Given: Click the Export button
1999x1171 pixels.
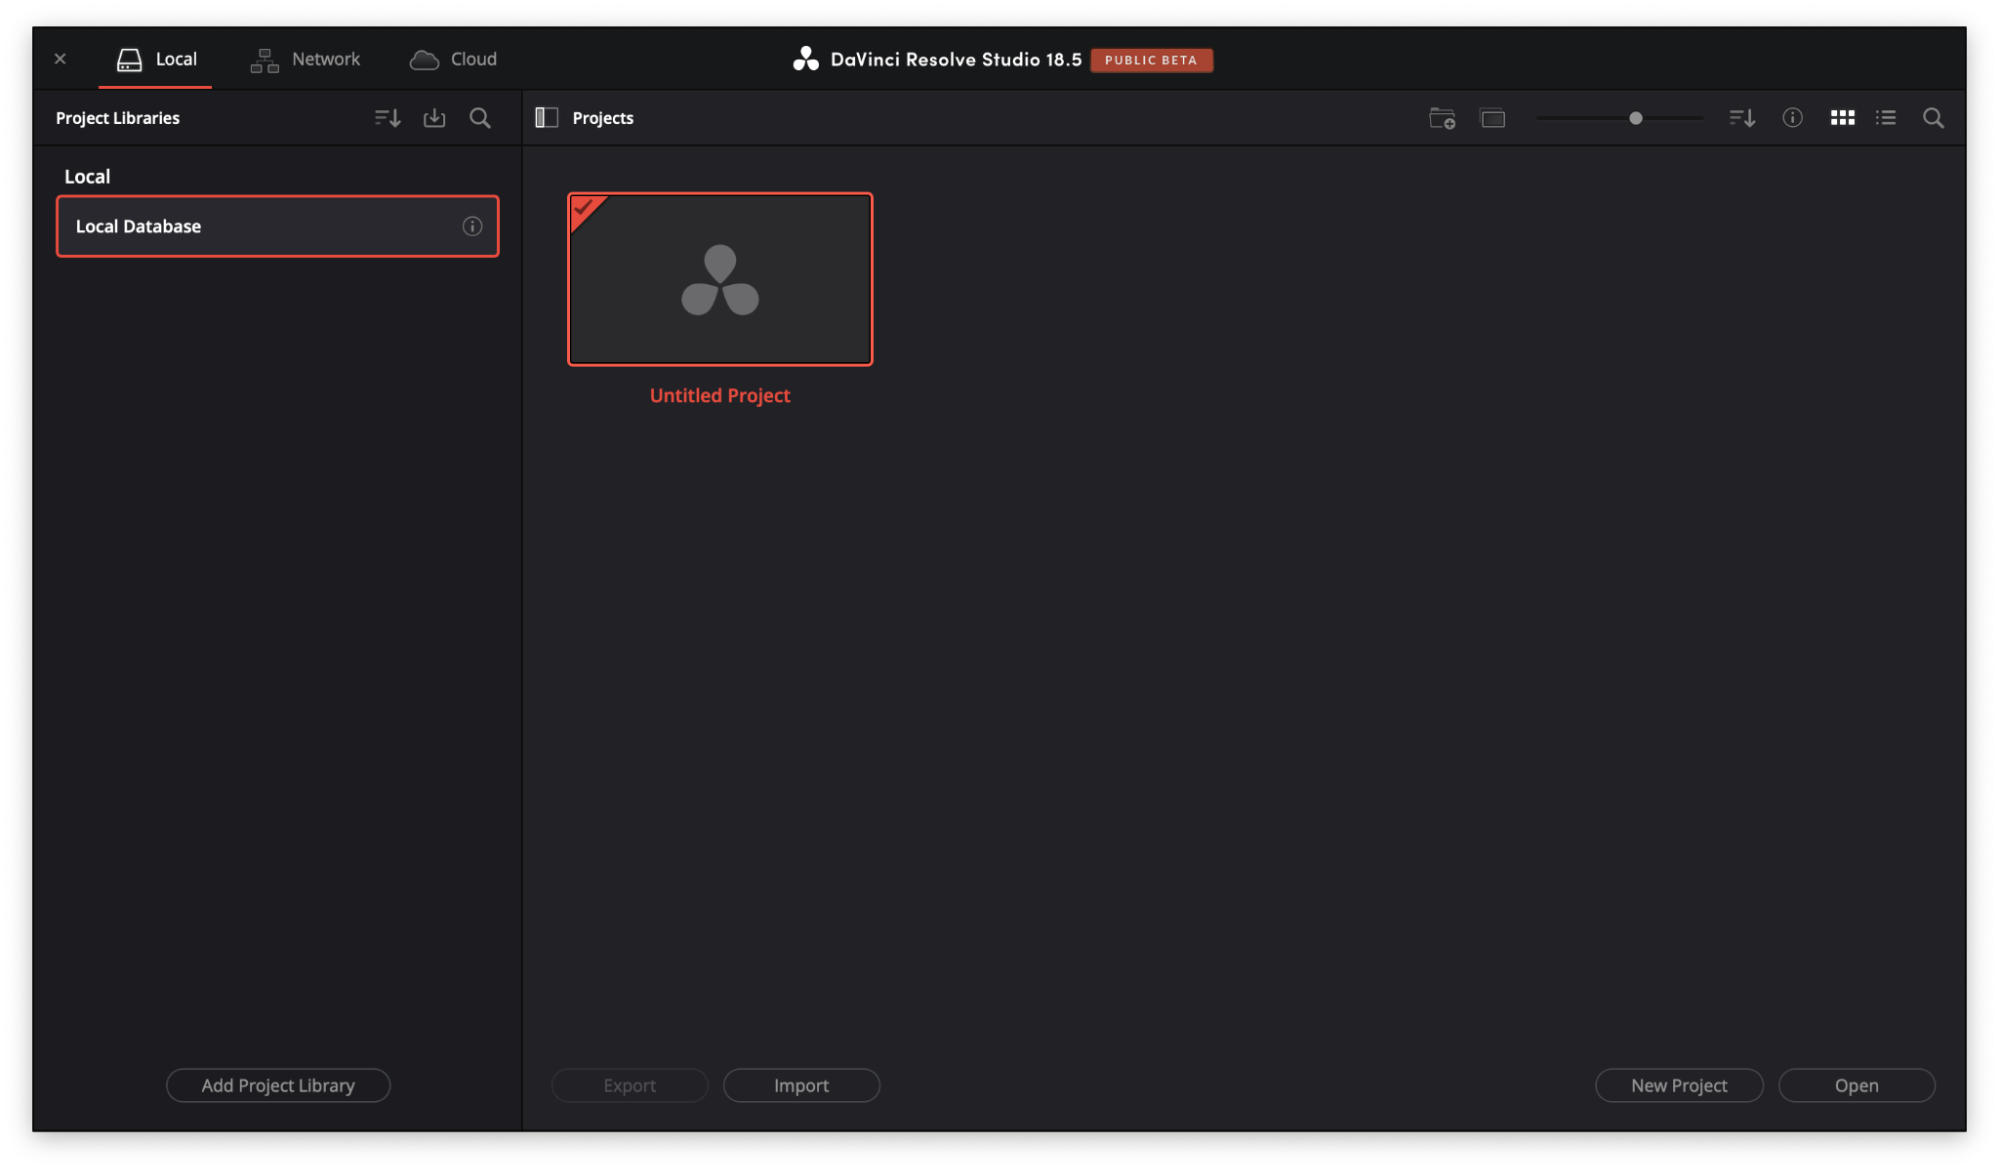Looking at the screenshot, I should (x=630, y=1085).
